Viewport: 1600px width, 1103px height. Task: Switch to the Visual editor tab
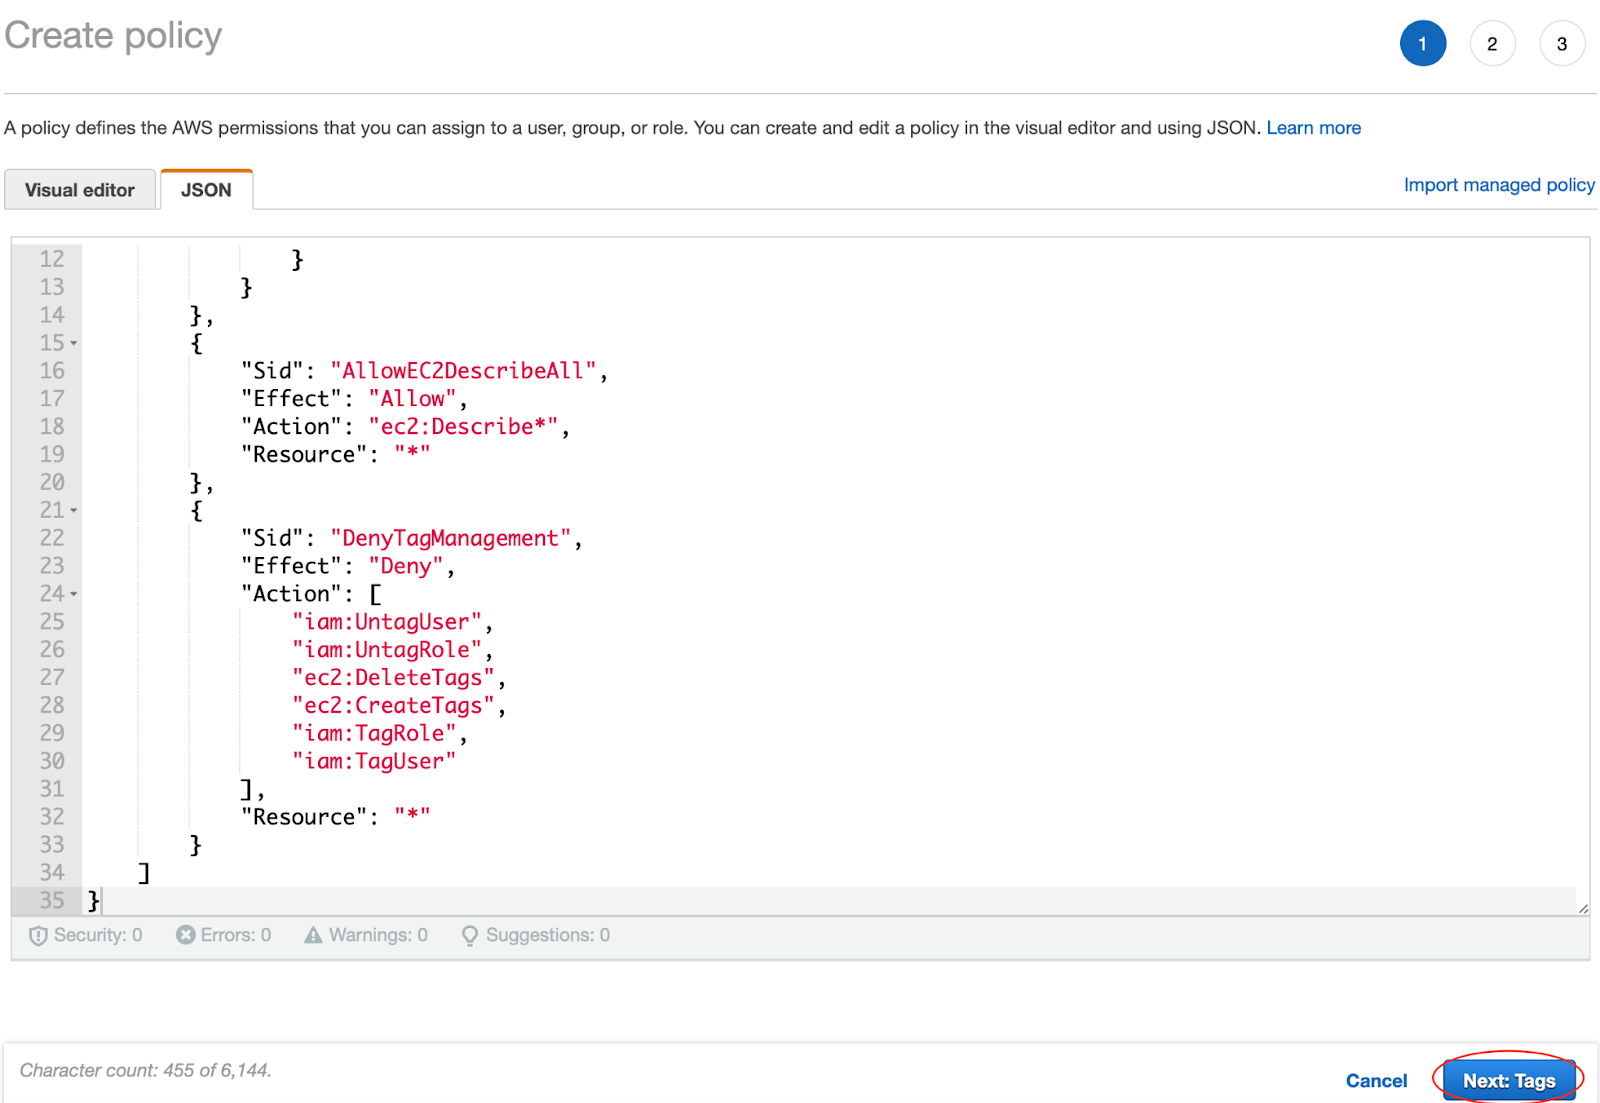tap(80, 190)
